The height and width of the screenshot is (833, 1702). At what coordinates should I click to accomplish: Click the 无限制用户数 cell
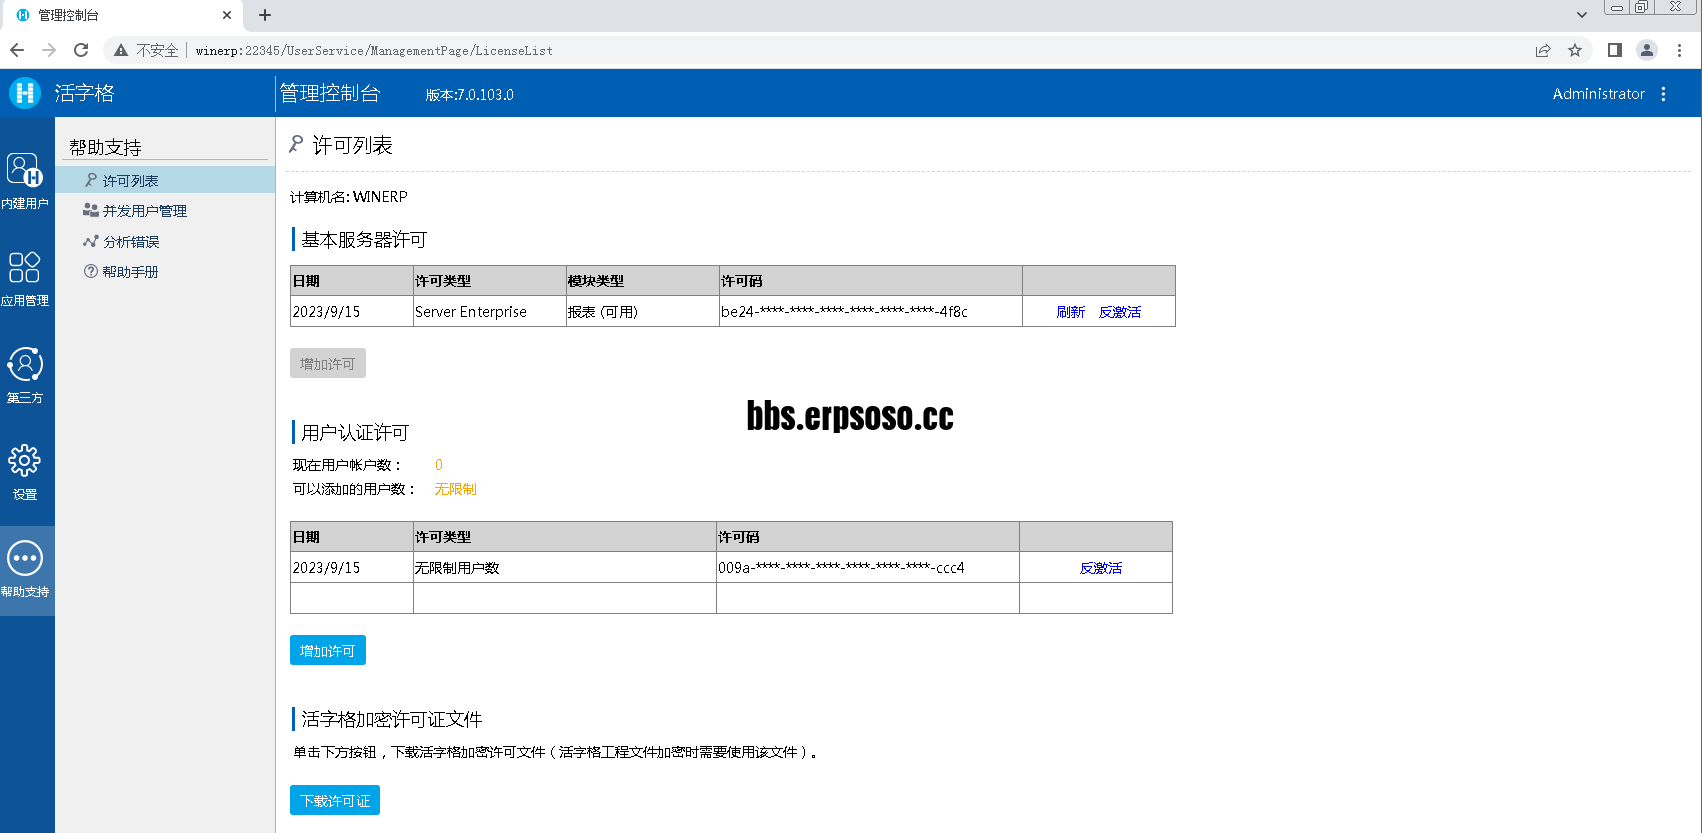[x=565, y=568]
